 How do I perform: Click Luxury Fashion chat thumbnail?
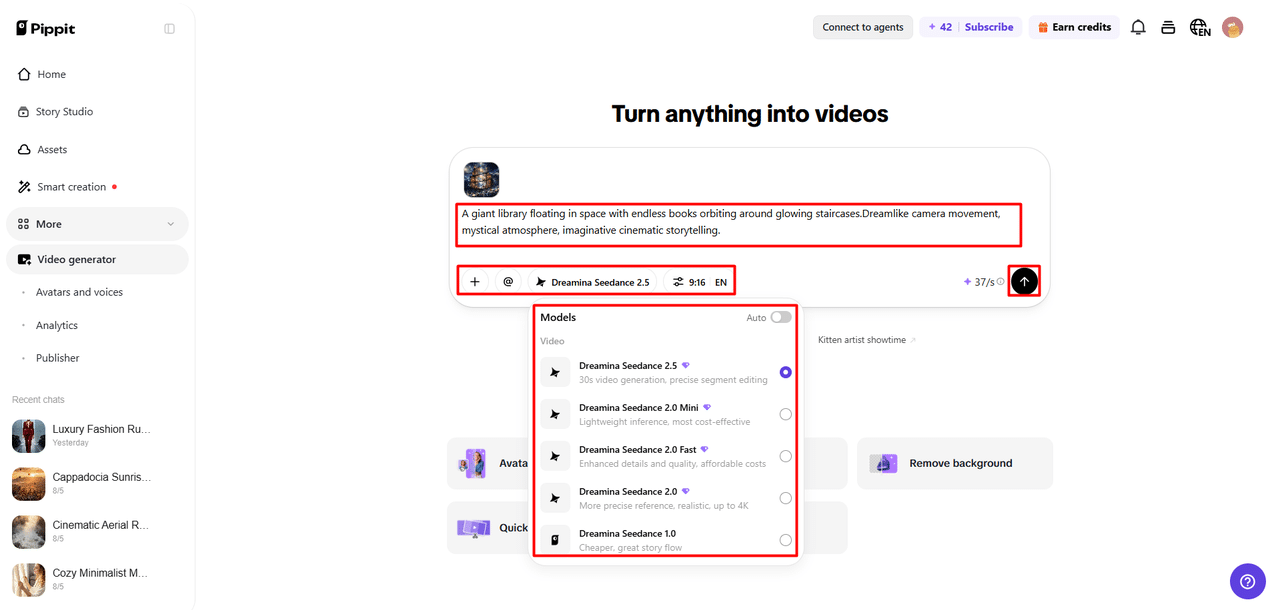29,436
